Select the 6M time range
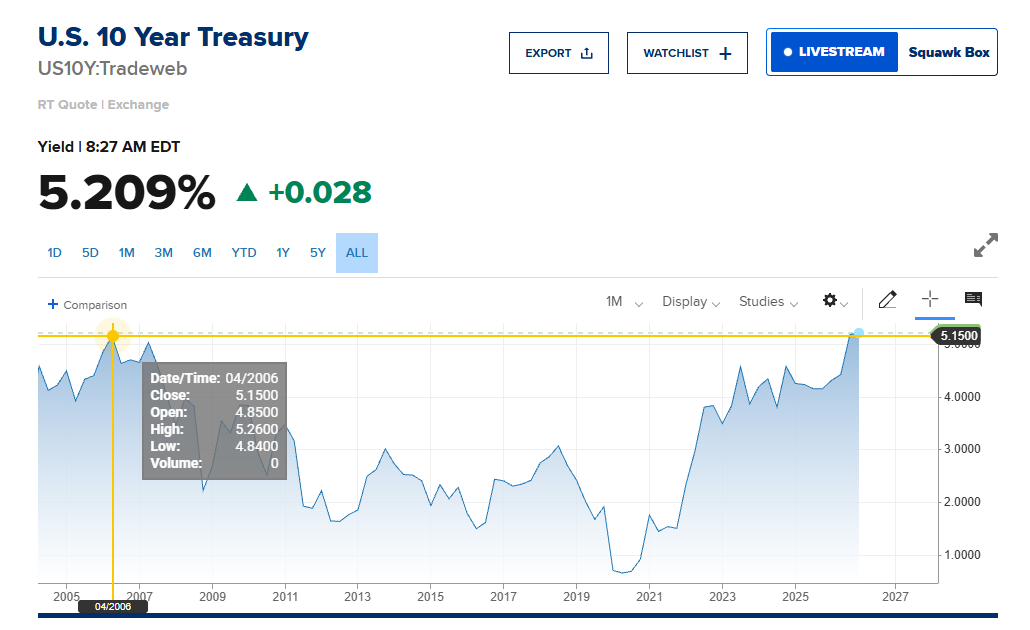Viewport: 1030px width, 630px height. [x=202, y=253]
